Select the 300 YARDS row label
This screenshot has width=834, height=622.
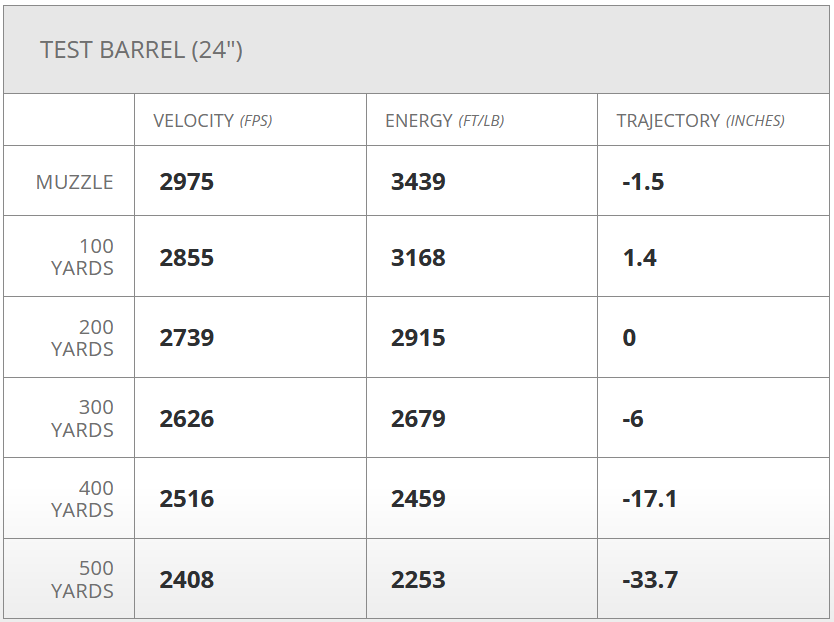pos(82,418)
